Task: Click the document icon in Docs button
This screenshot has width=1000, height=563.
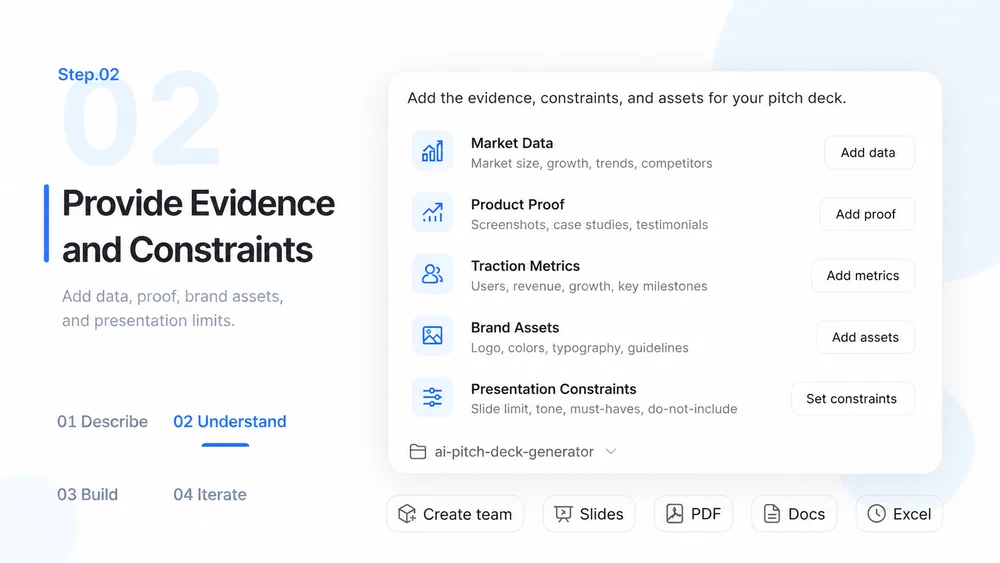Action: point(772,514)
